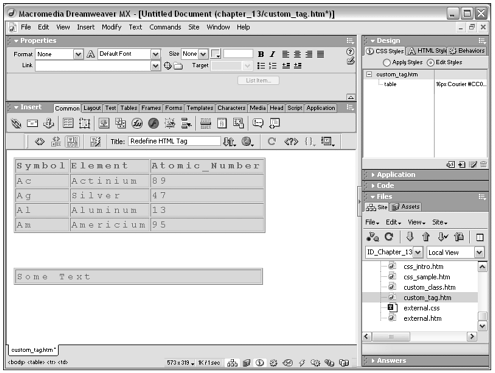Open the ID_Chapter_13 site dropdown
Viewport: 495px width, 373px height.
tap(418, 252)
